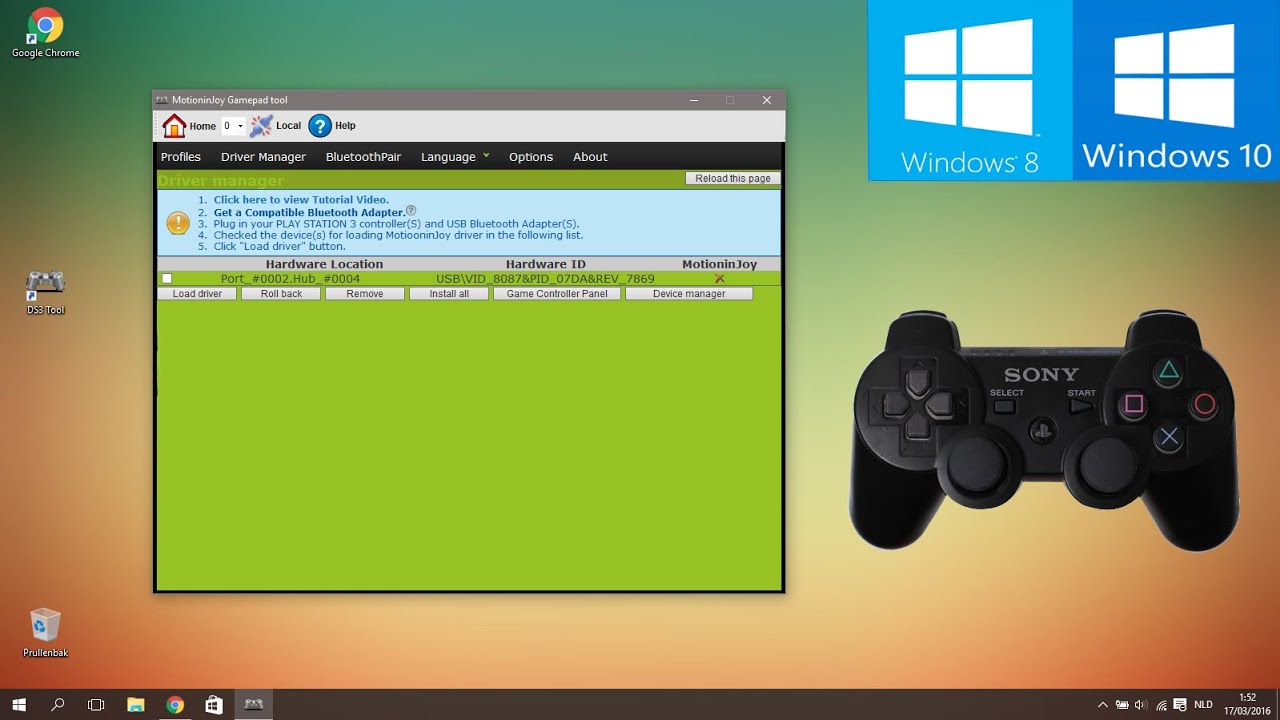Open the Options menu
The height and width of the screenshot is (720, 1280).
point(531,157)
